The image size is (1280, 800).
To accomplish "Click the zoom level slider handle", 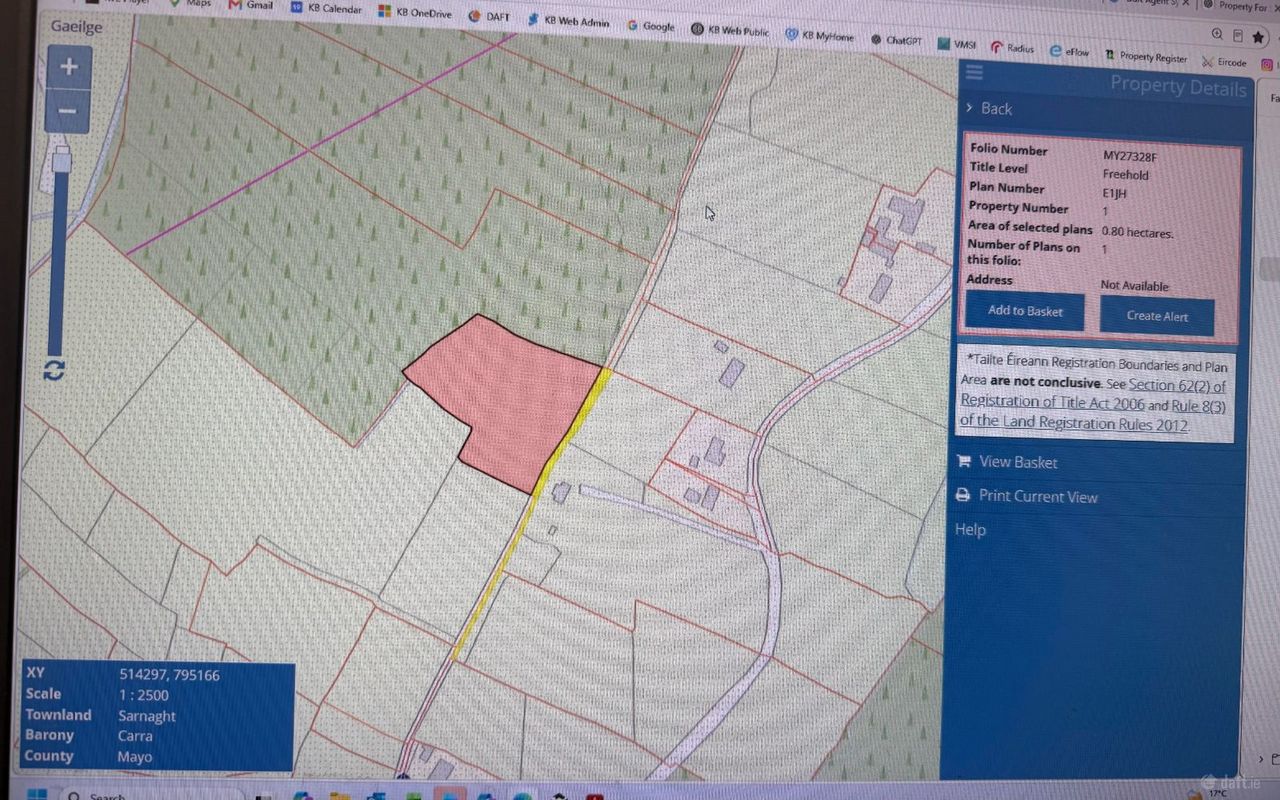I will click(62, 159).
